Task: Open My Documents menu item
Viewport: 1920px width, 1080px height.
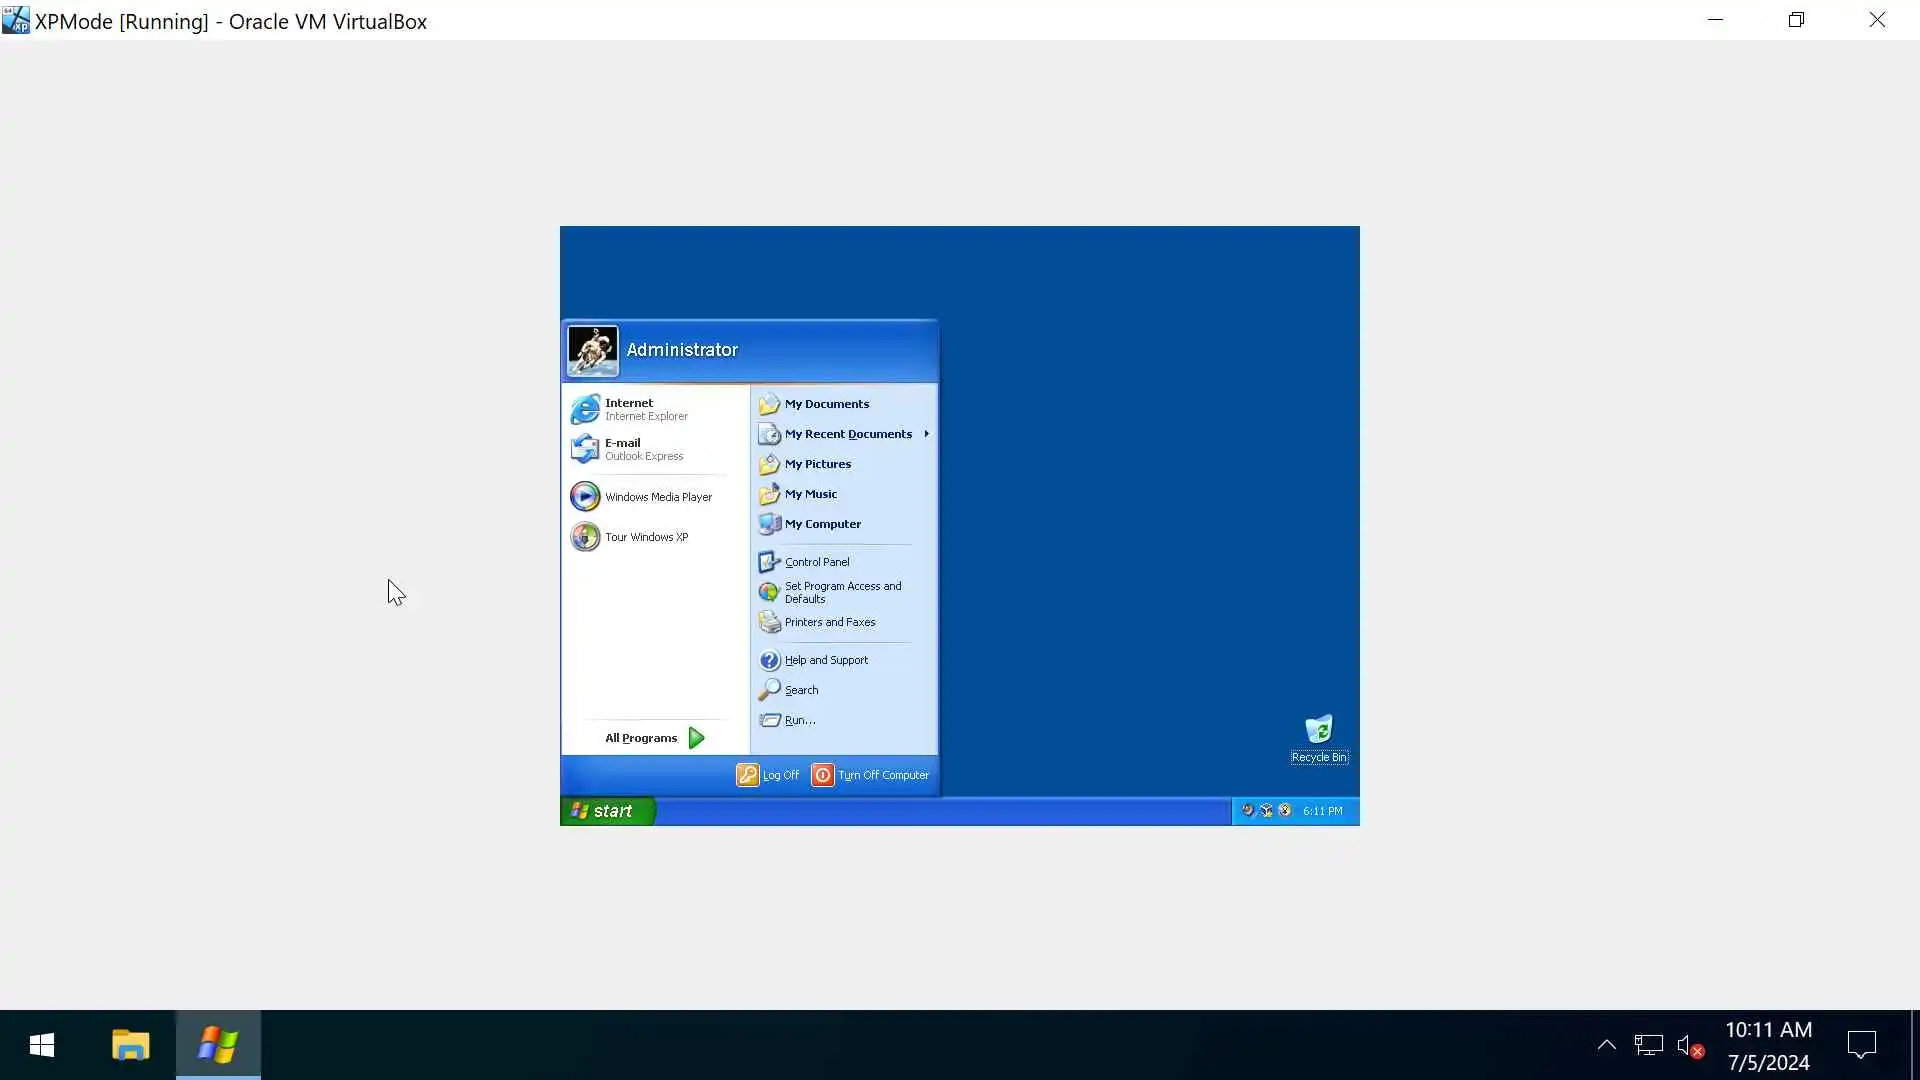Action: point(826,404)
